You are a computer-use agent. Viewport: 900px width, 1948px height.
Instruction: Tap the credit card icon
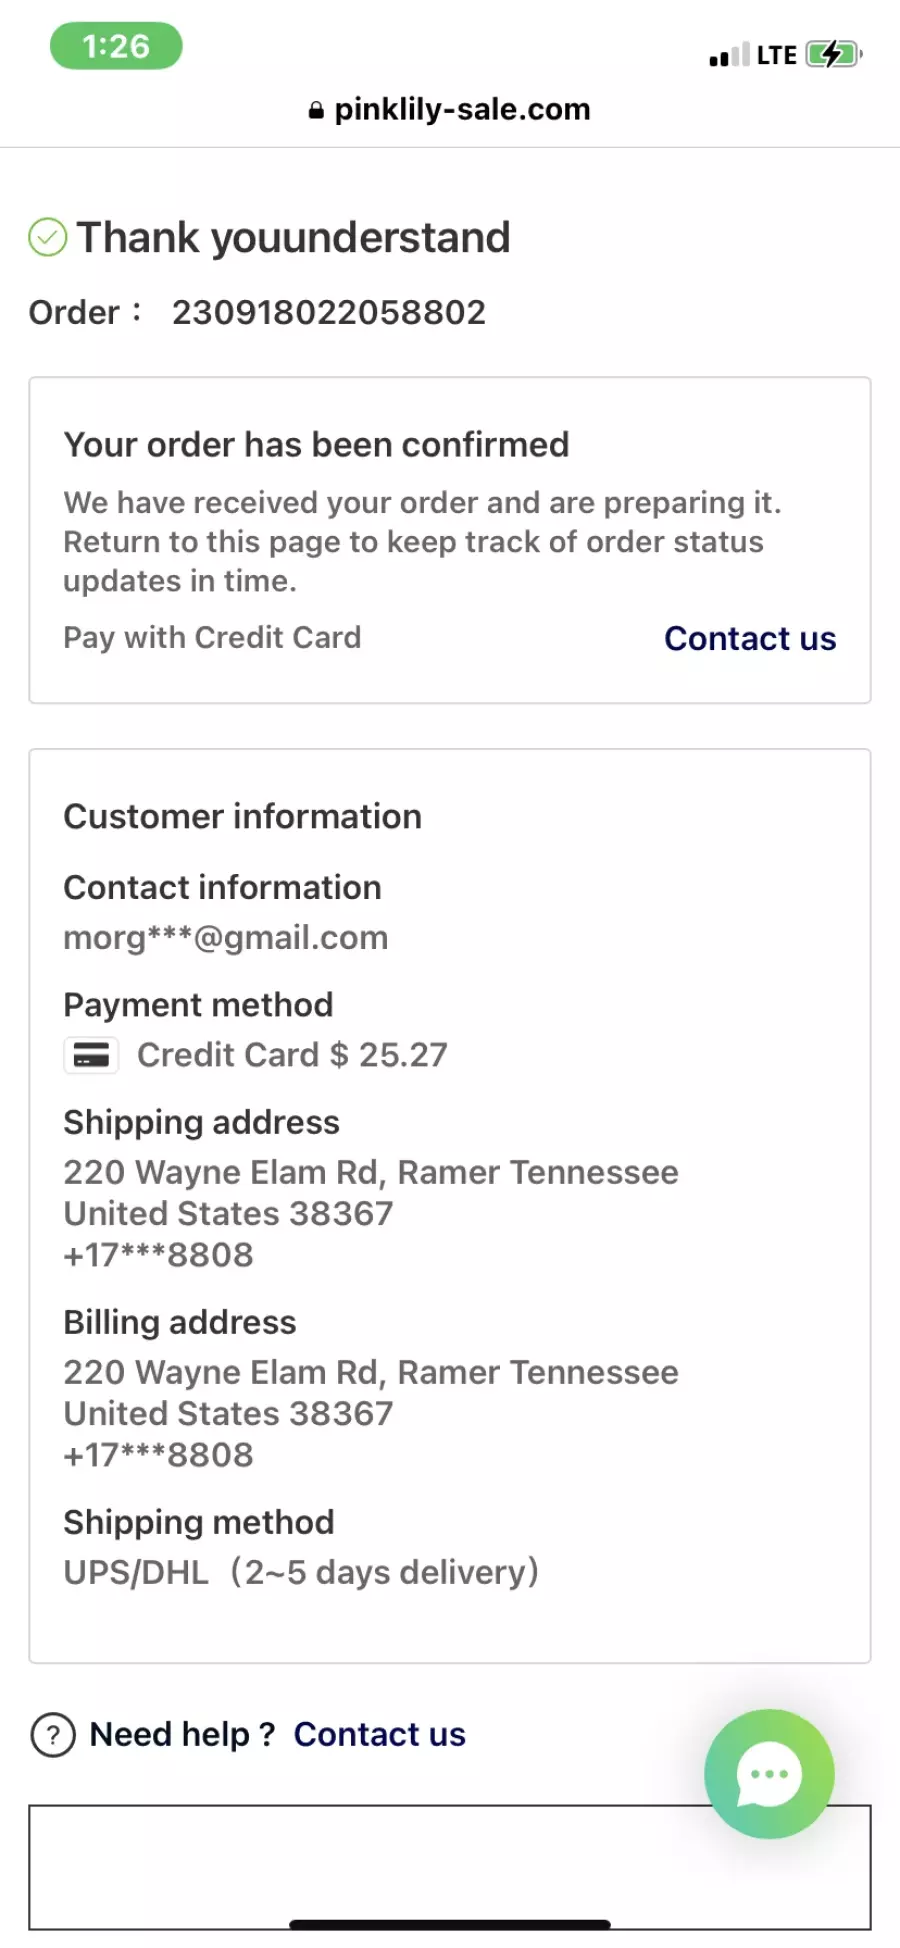91,1055
